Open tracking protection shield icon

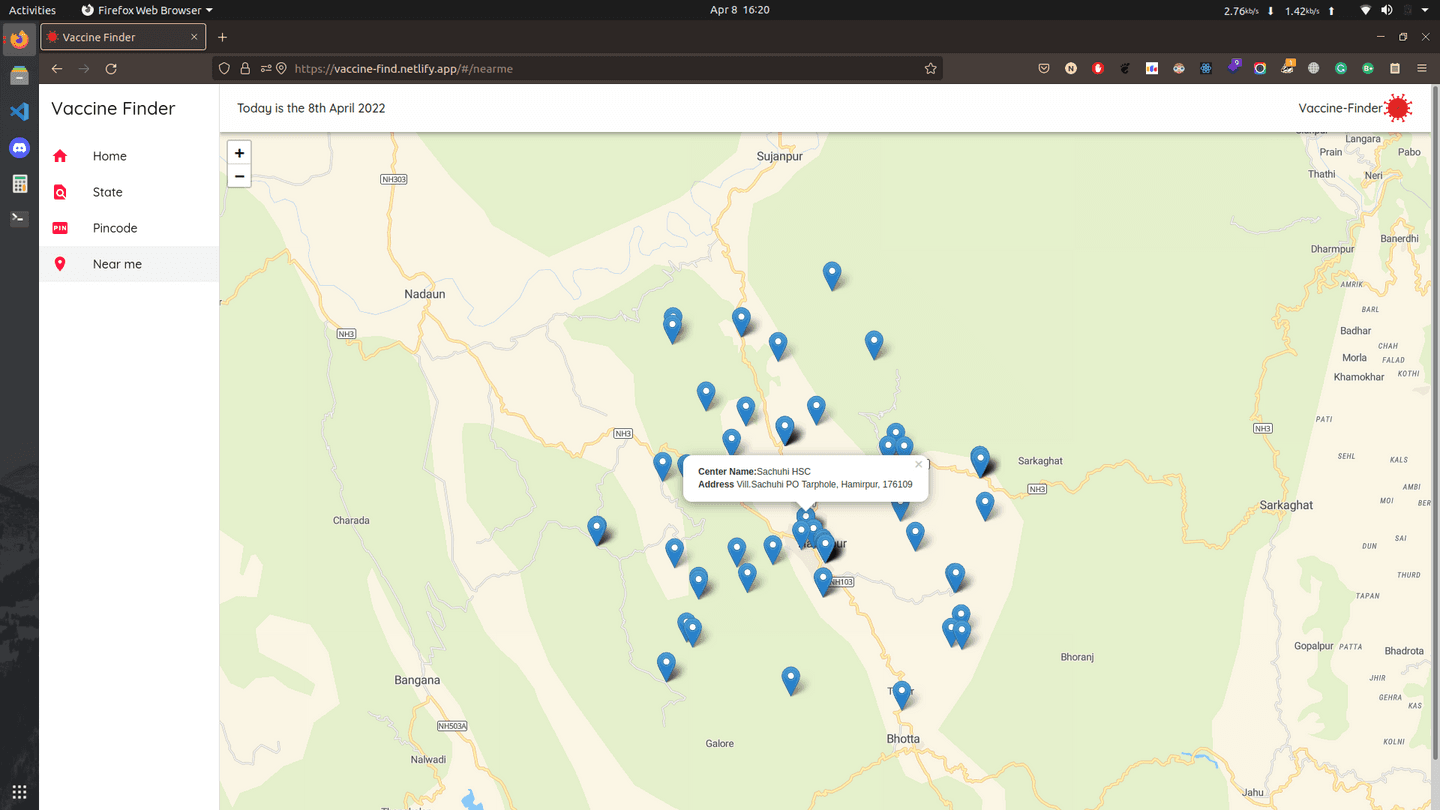coord(224,69)
